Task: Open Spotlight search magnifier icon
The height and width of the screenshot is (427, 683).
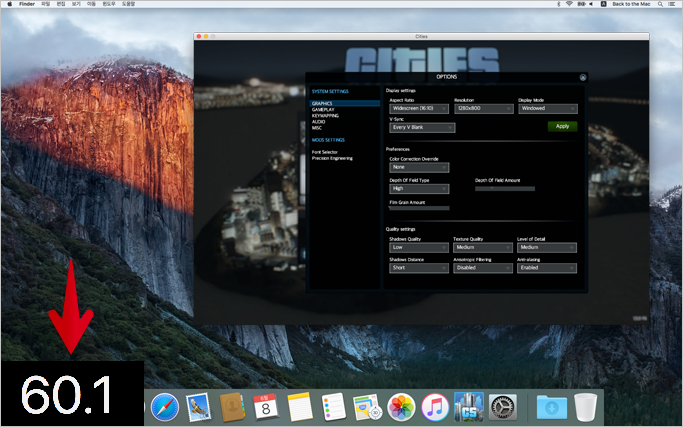Action: point(660,4)
